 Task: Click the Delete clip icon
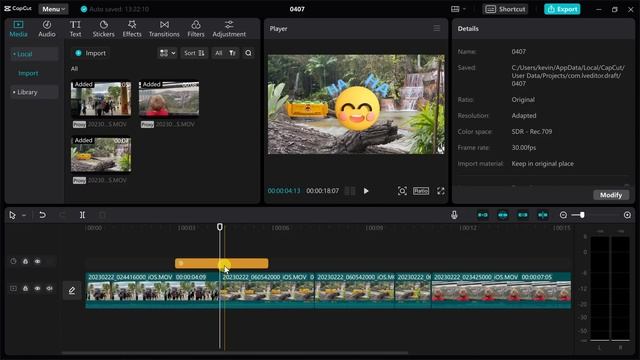(x=102, y=215)
